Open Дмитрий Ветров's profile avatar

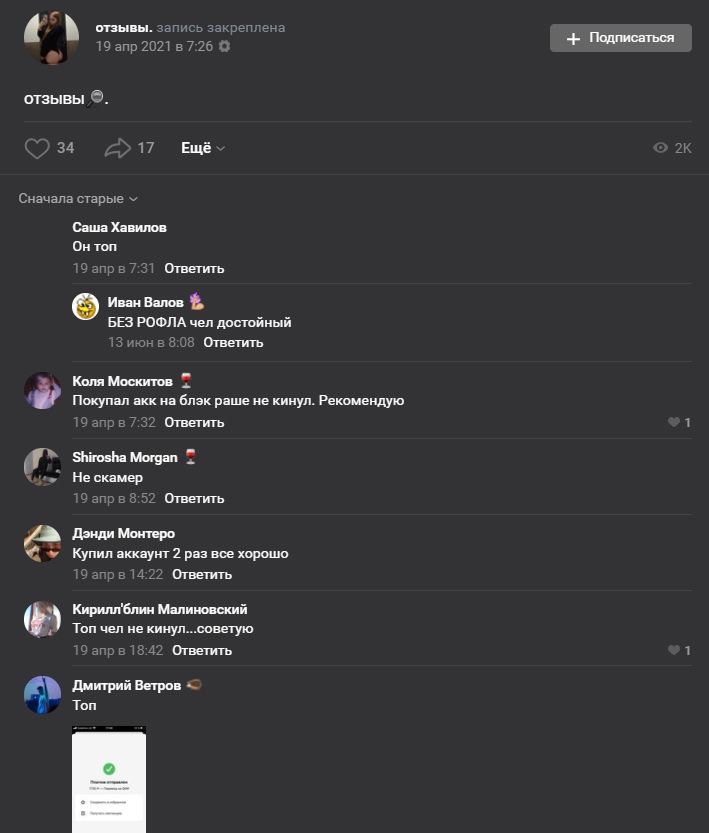[42, 694]
